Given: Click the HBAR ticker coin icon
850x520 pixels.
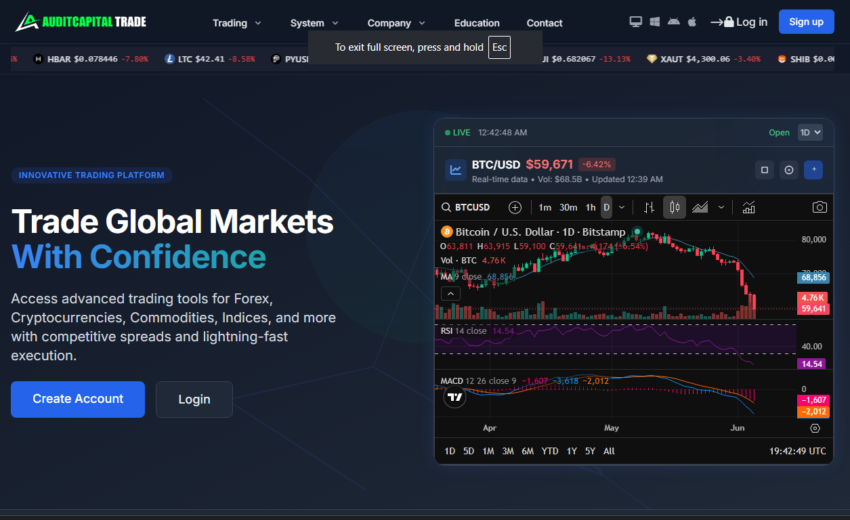Looking at the screenshot, I should tap(38, 59).
